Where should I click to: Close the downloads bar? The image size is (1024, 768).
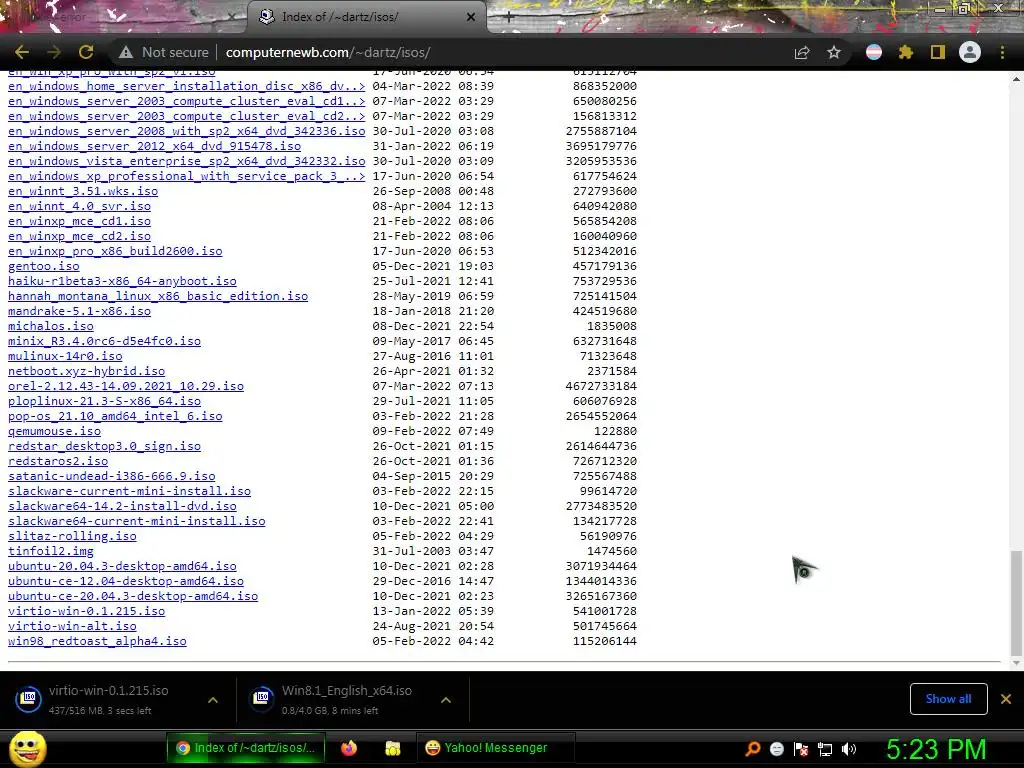[1006, 699]
